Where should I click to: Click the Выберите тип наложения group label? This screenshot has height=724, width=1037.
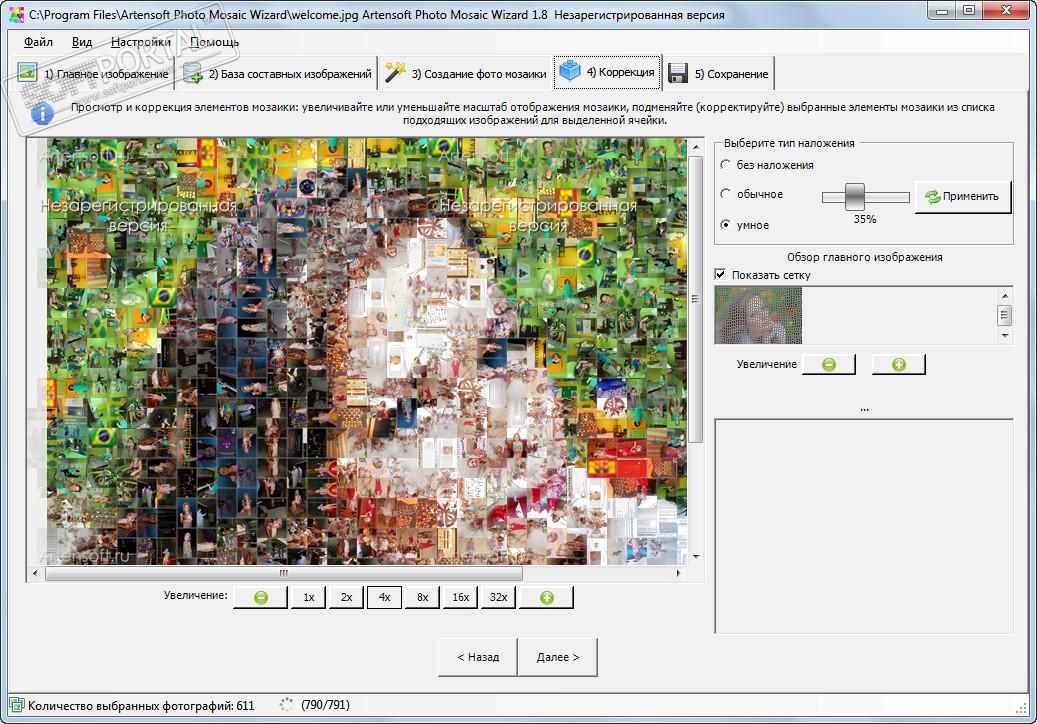pyautogui.click(x=789, y=143)
